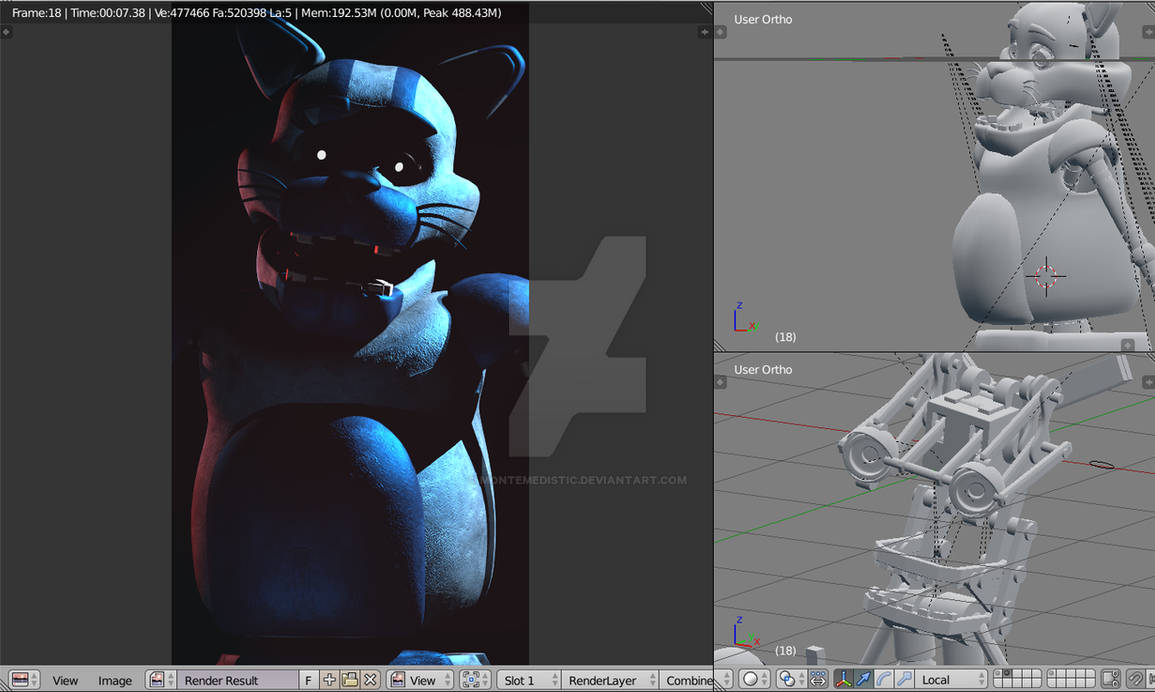Browse linked image datablocks
The height and width of the screenshot is (692, 1155).
pos(161,679)
